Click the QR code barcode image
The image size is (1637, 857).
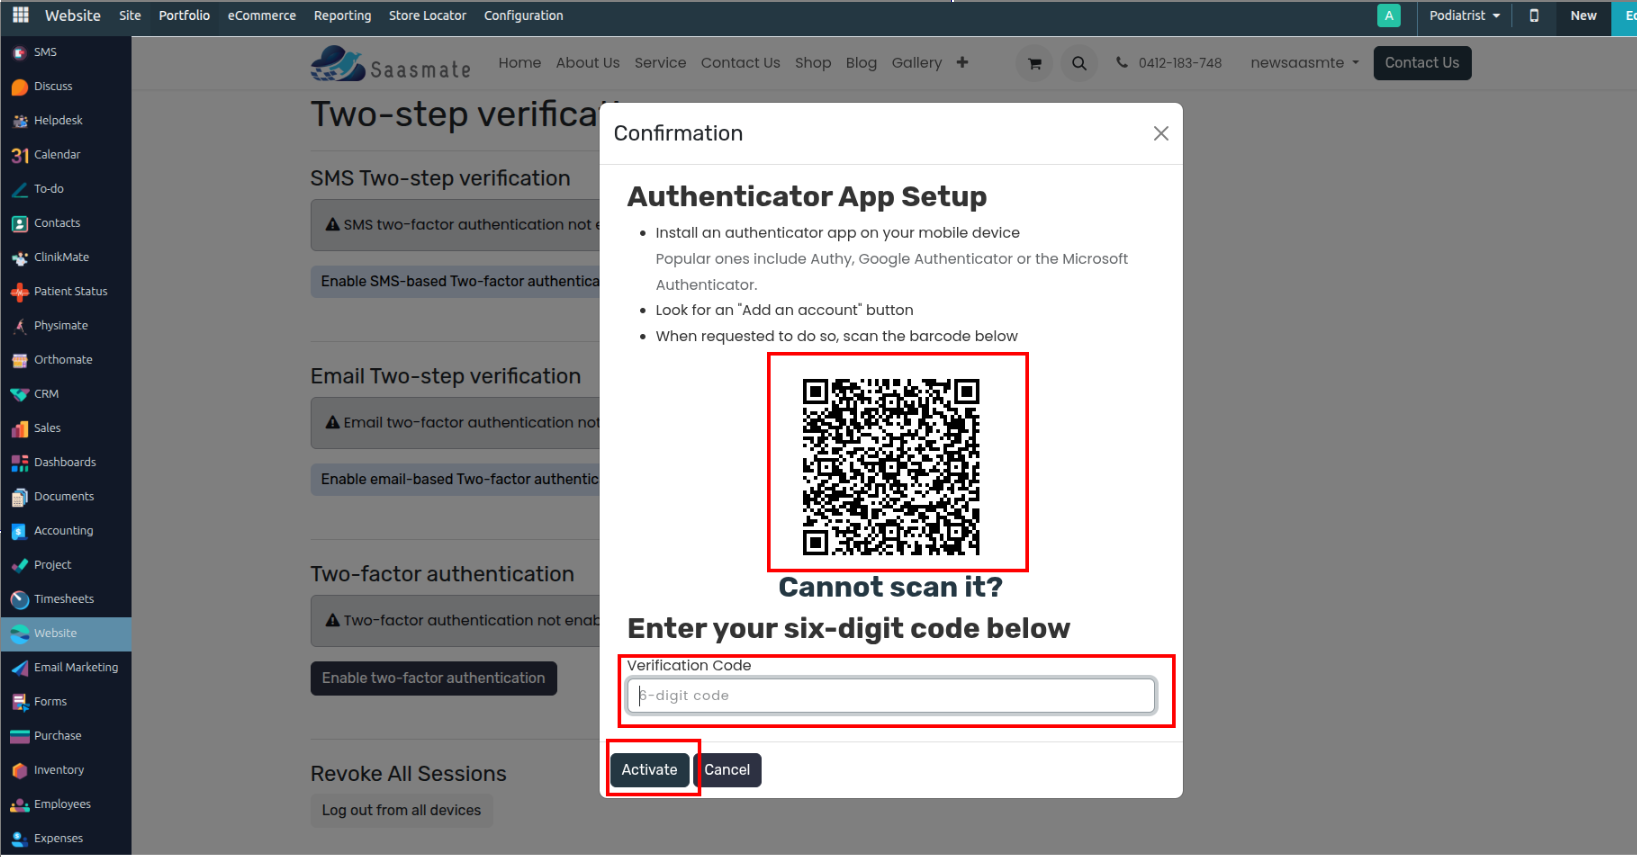(890, 466)
